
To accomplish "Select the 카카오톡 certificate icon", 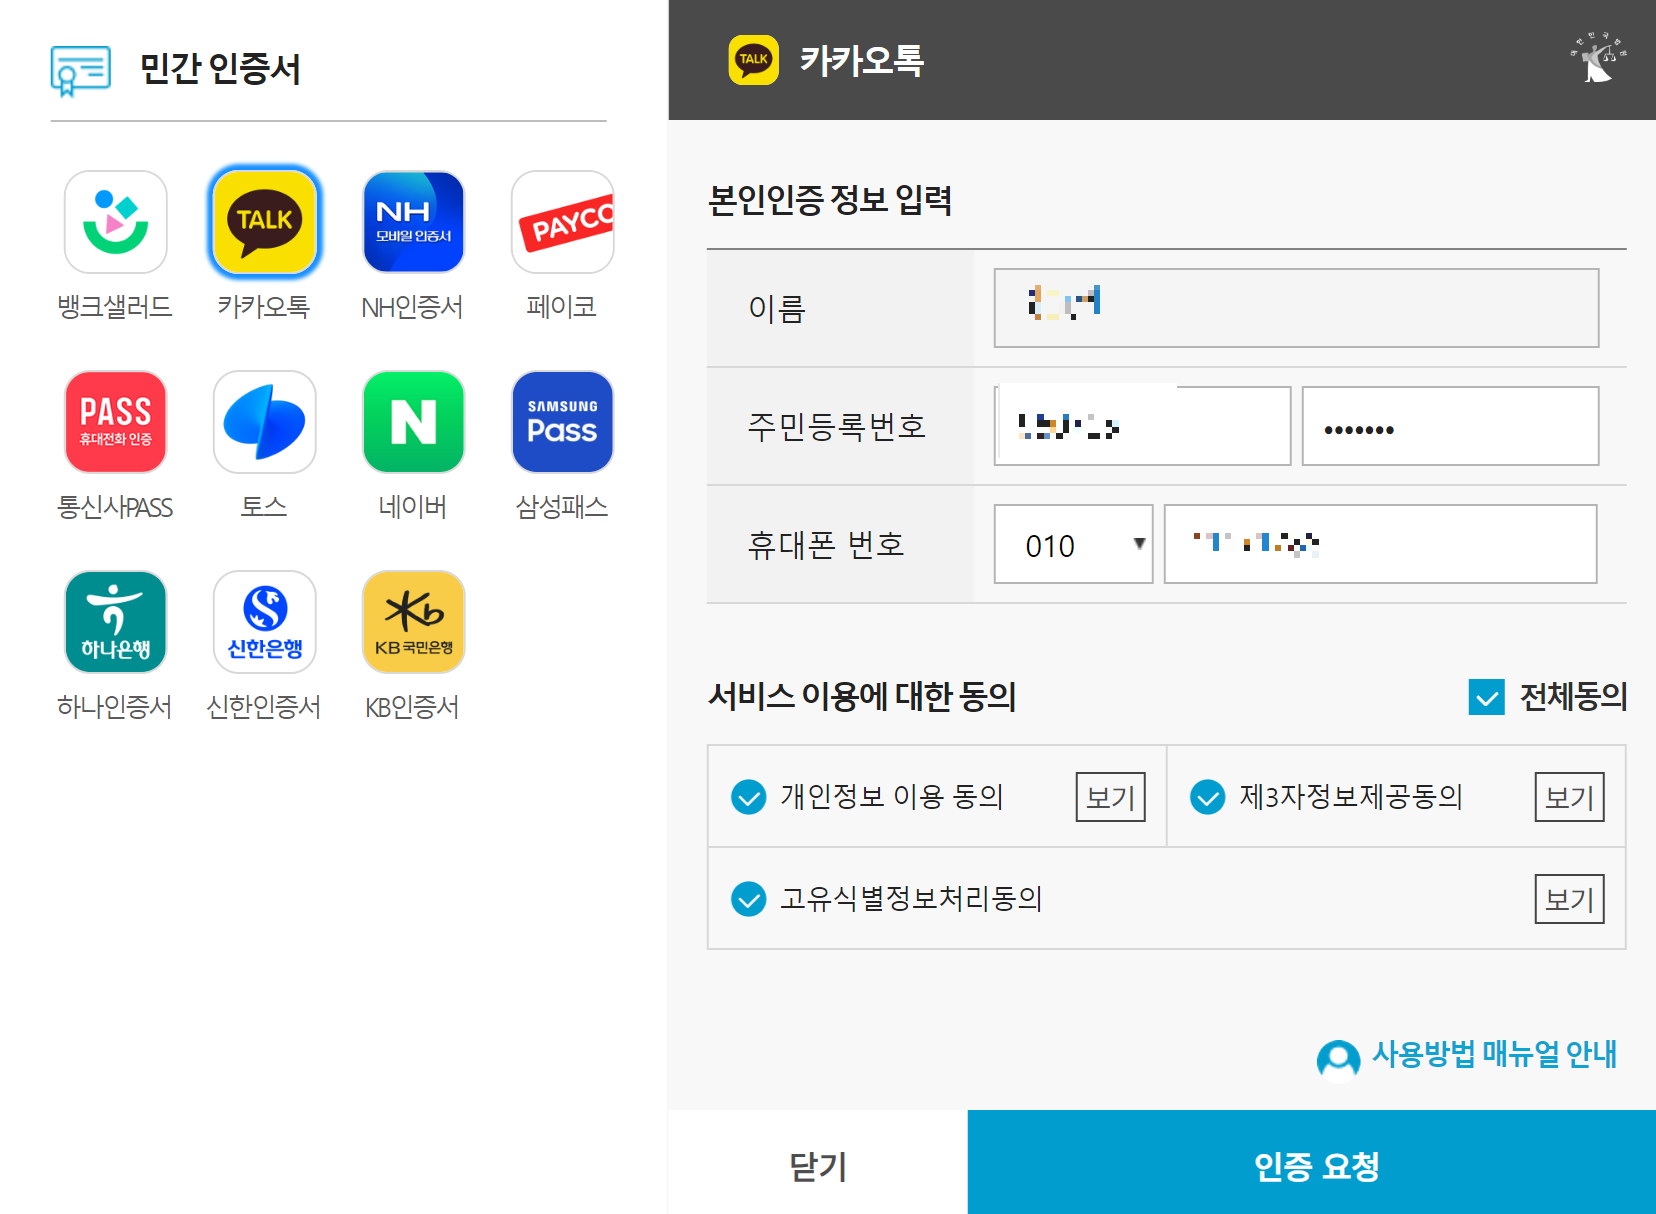I will coord(265,222).
